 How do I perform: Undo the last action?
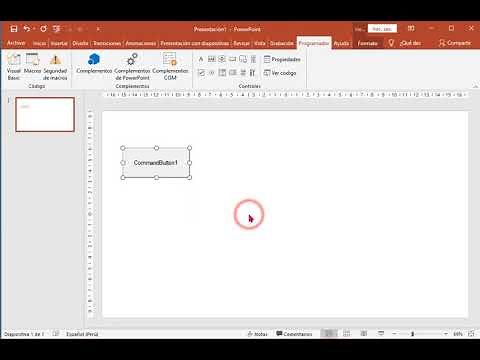pos(26,29)
